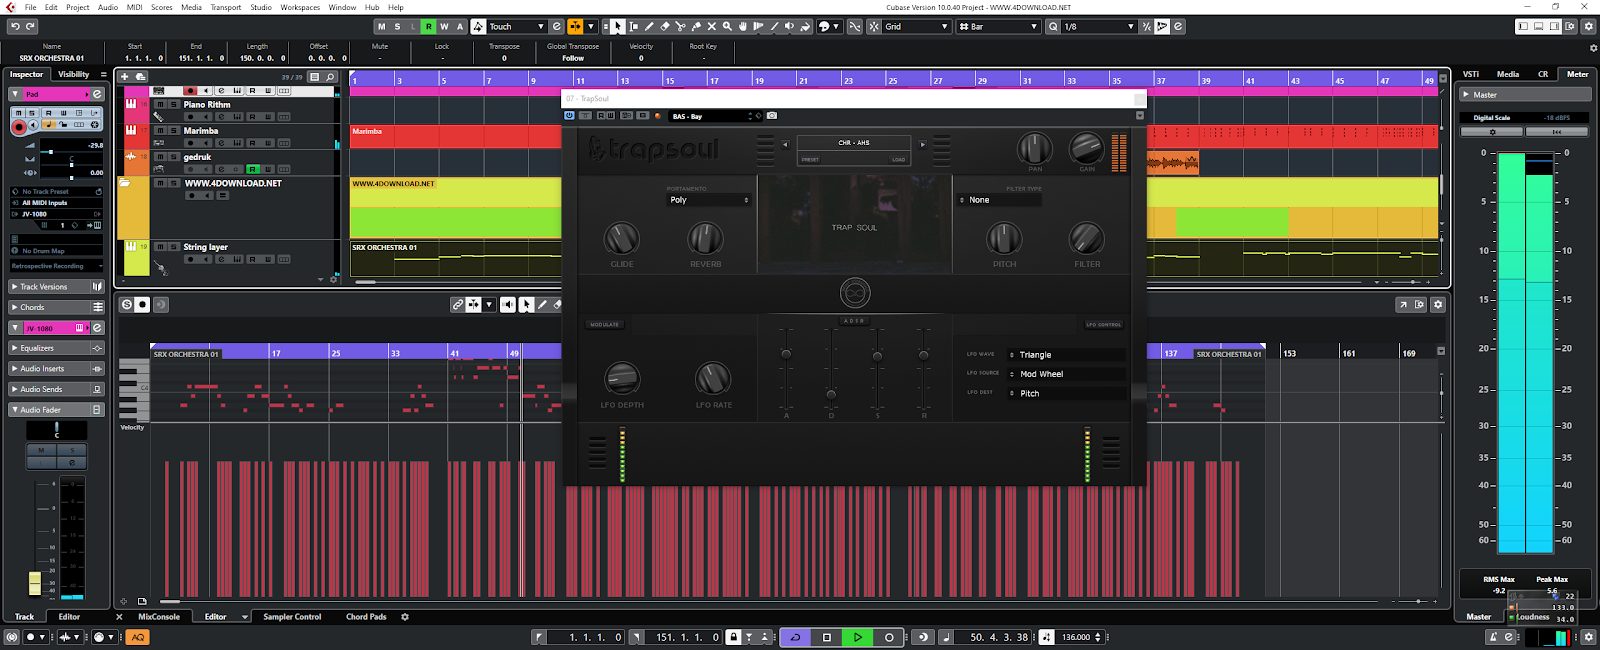This screenshot has width=1600, height=650.
Task: Select the Erase tool in toolbar
Action: pos(665,26)
